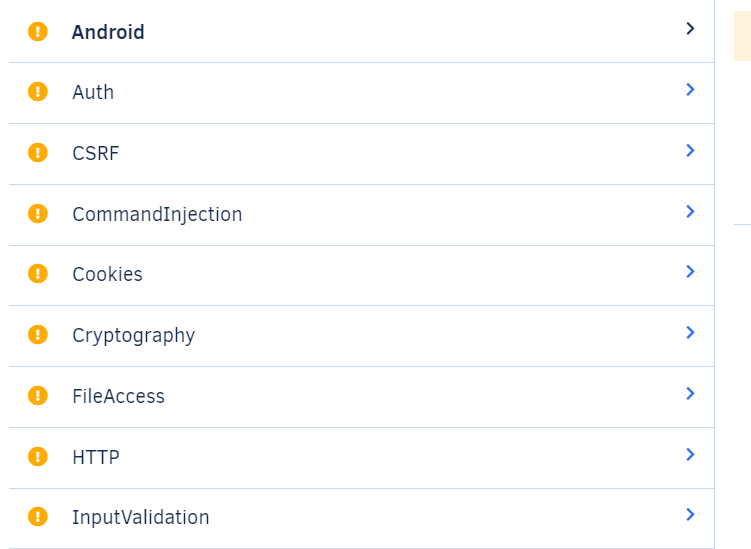Select the HTTP category label
The image size is (751, 549).
point(95,457)
